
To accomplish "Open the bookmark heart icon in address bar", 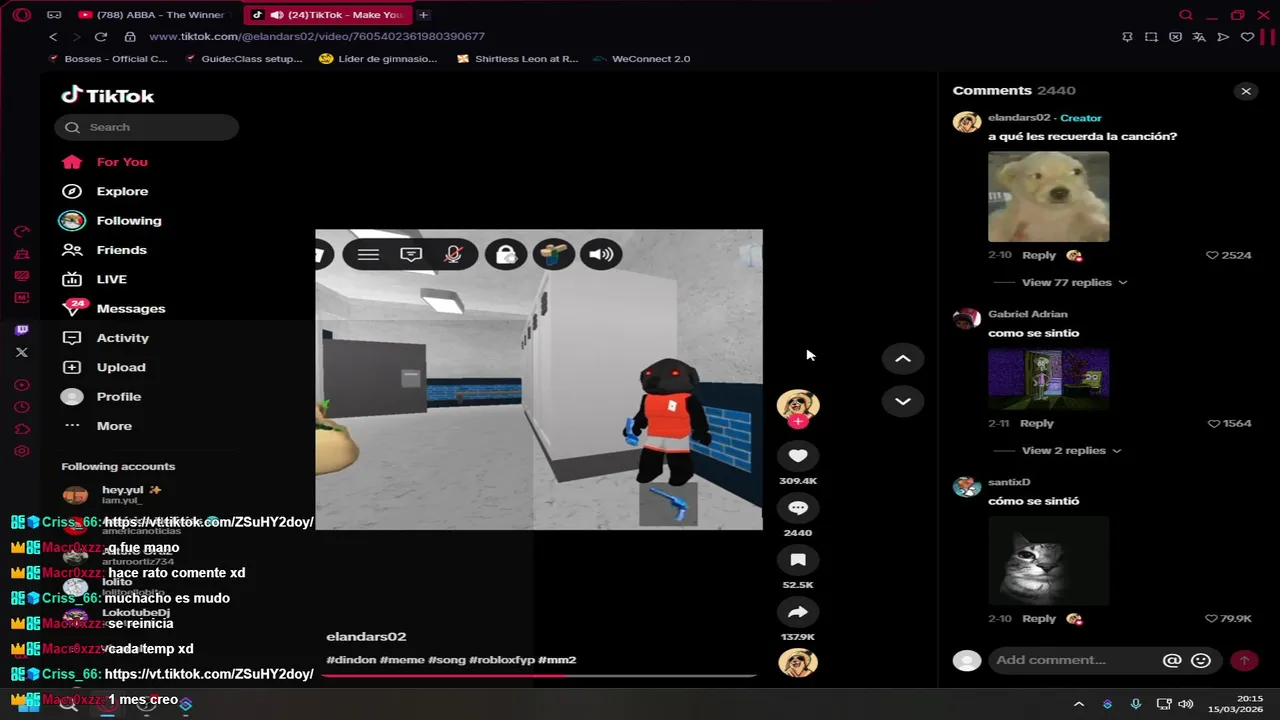I will coord(1247,37).
